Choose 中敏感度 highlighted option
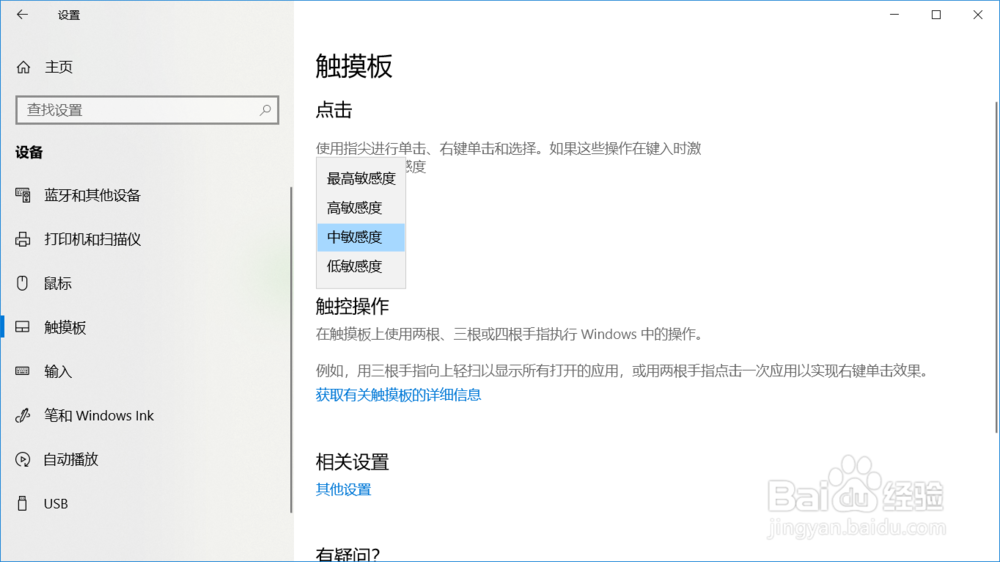 pos(361,237)
